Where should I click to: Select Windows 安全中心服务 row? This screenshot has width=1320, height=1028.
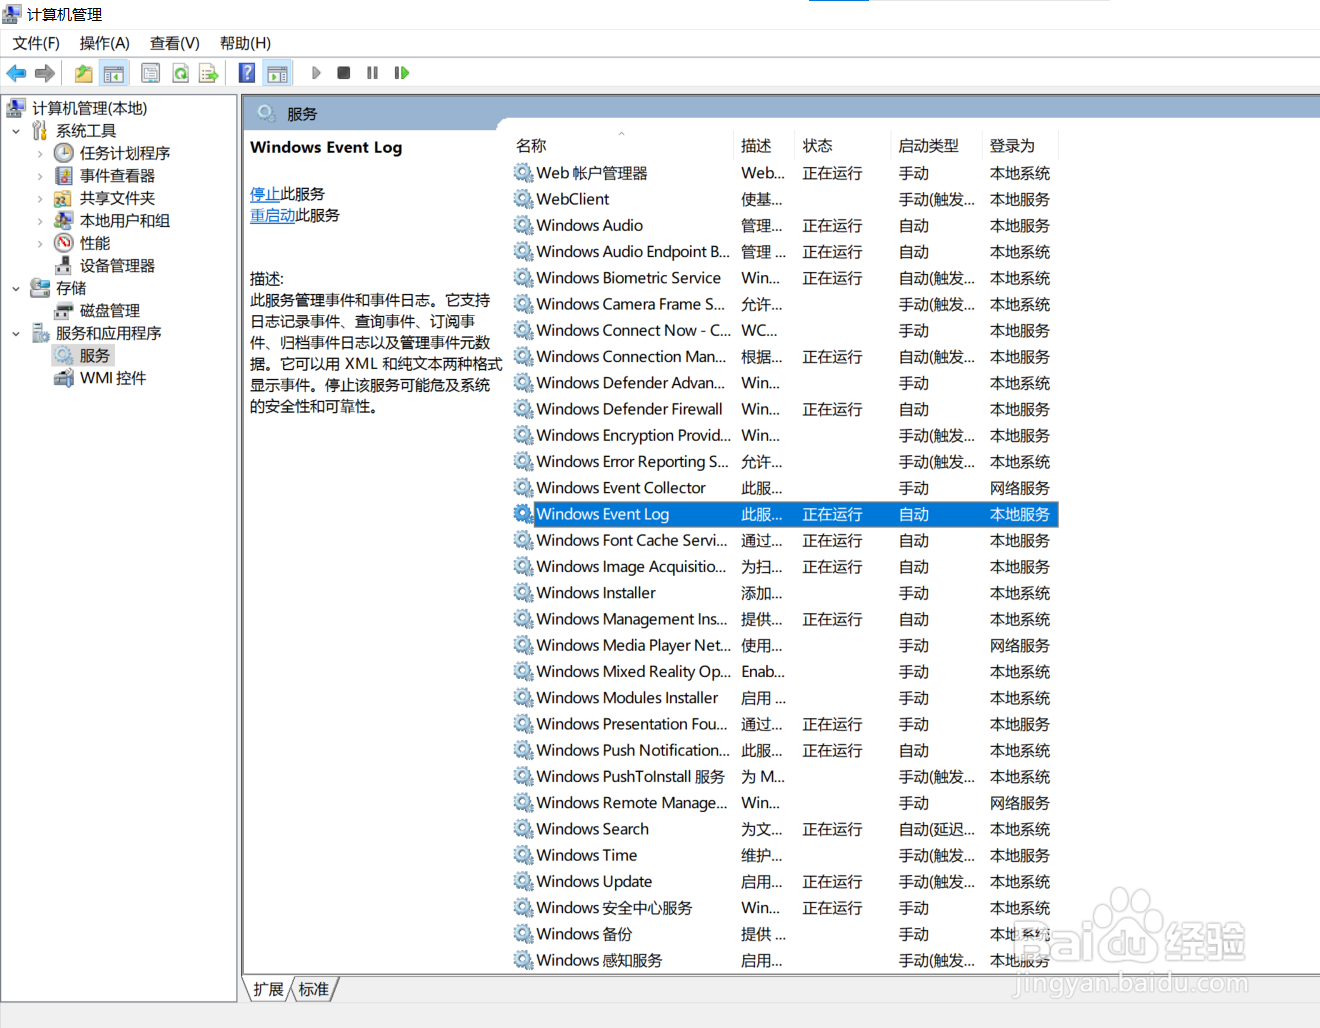pos(785,908)
